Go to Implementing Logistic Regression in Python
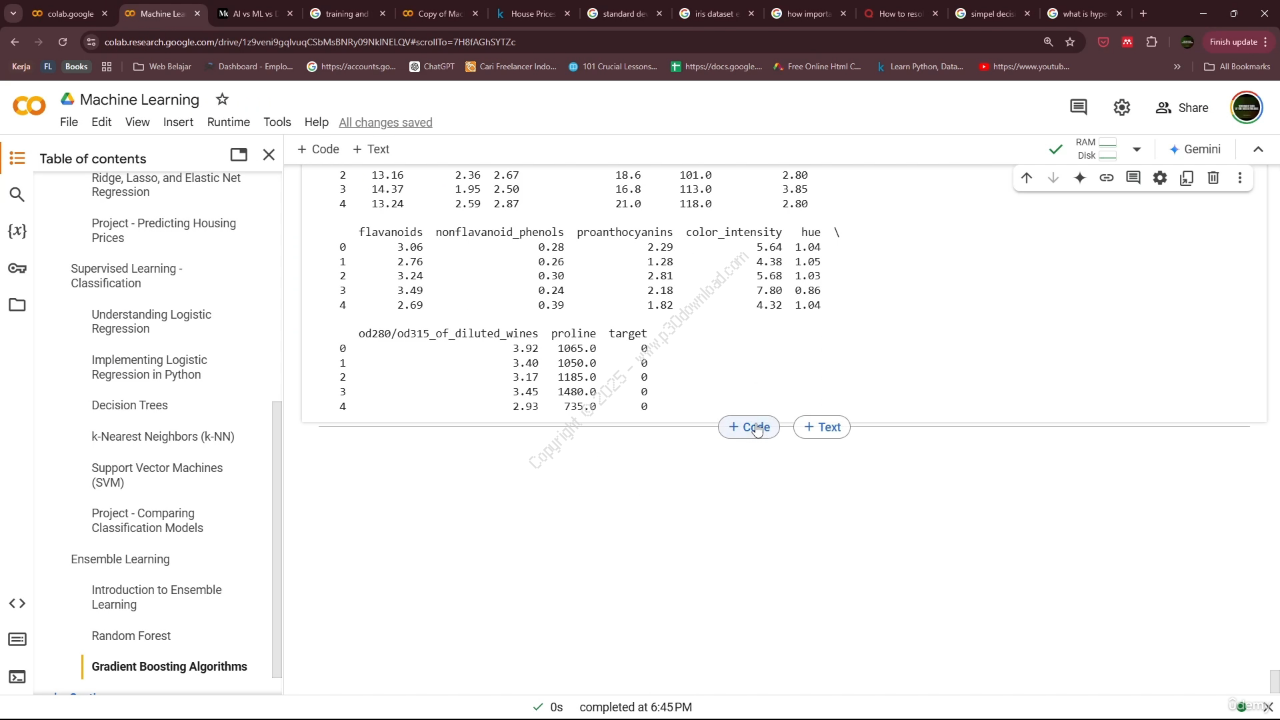This screenshot has height=720, width=1280. (x=149, y=367)
